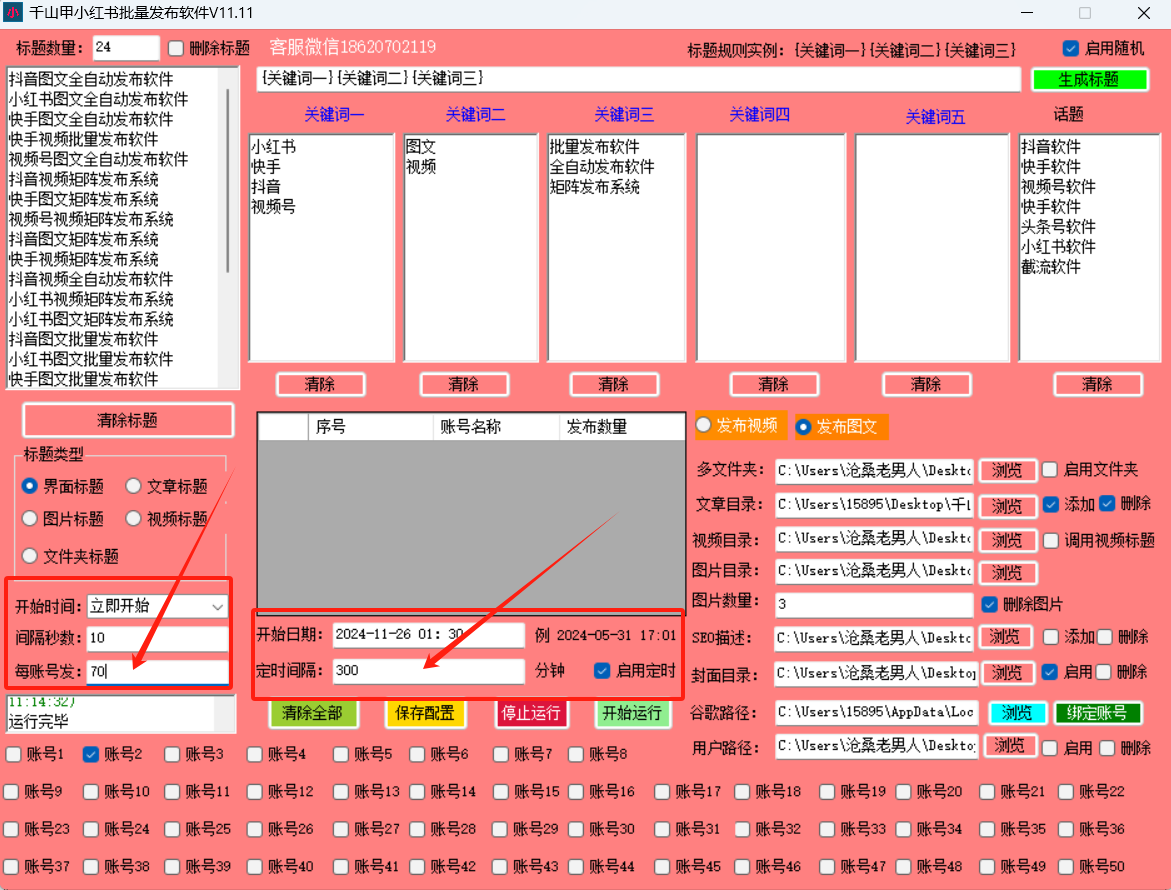
Task: Toggle the 启用随机 checkbox
Action: pyautogui.click(x=1070, y=49)
